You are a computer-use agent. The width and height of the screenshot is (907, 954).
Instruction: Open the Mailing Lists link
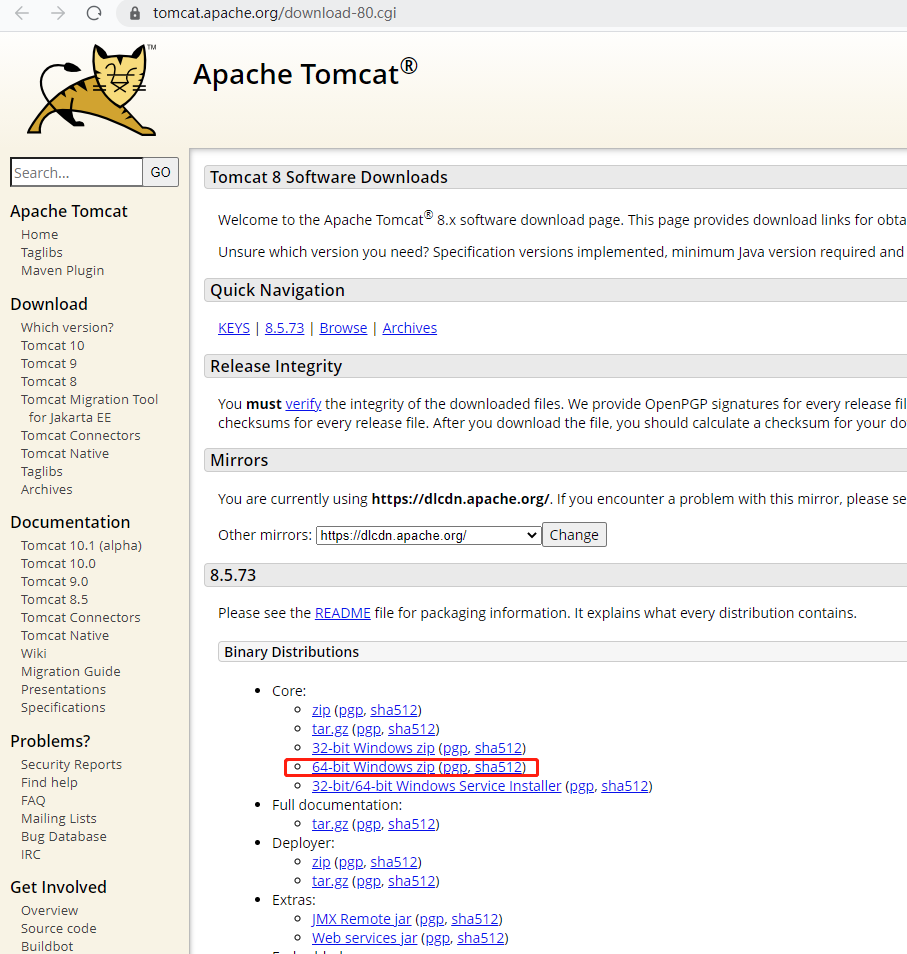point(58,818)
